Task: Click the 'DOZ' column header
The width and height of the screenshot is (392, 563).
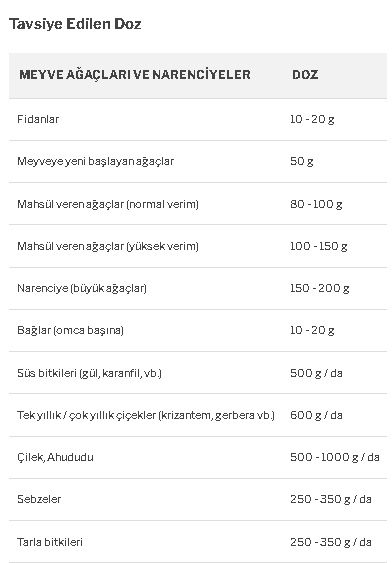Action: (305, 75)
